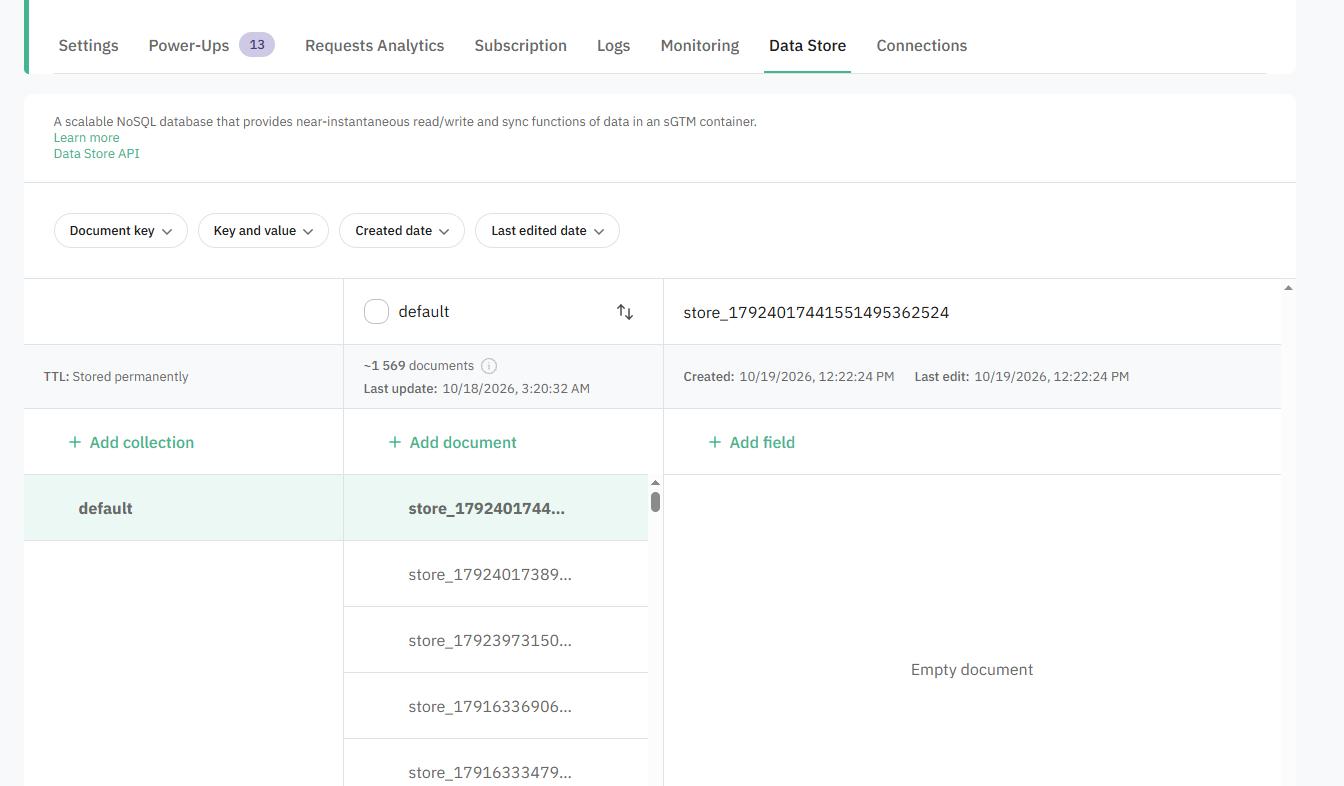Open the Document key filter dropdown

[121, 231]
